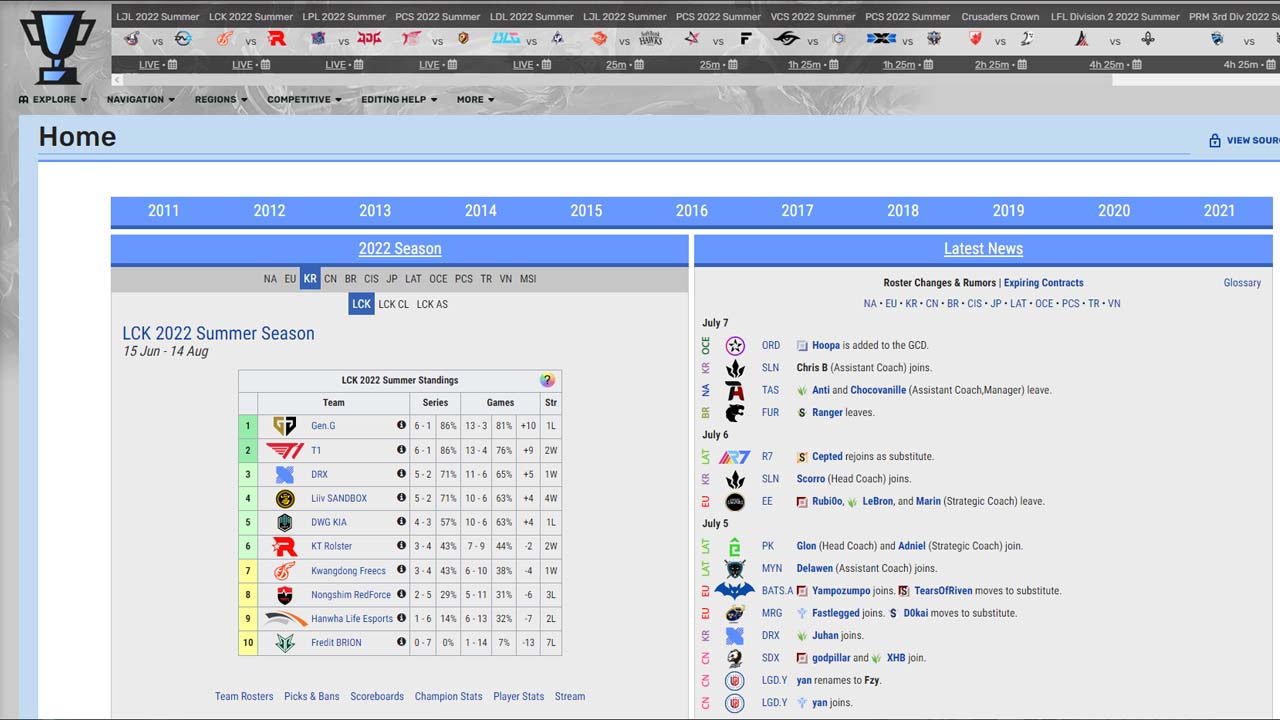
Task: Open the 2011 season year tab
Action: pyautogui.click(x=164, y=210)
